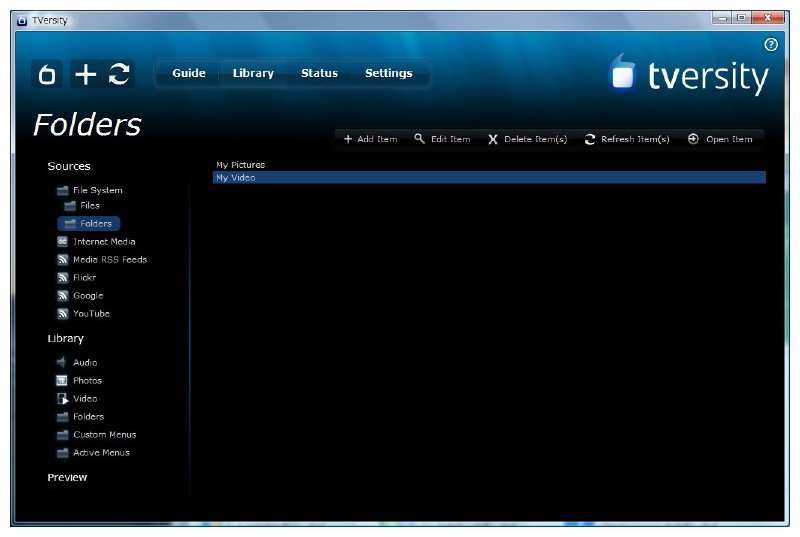Open the Audio library speaker icon

pos(62,363)
